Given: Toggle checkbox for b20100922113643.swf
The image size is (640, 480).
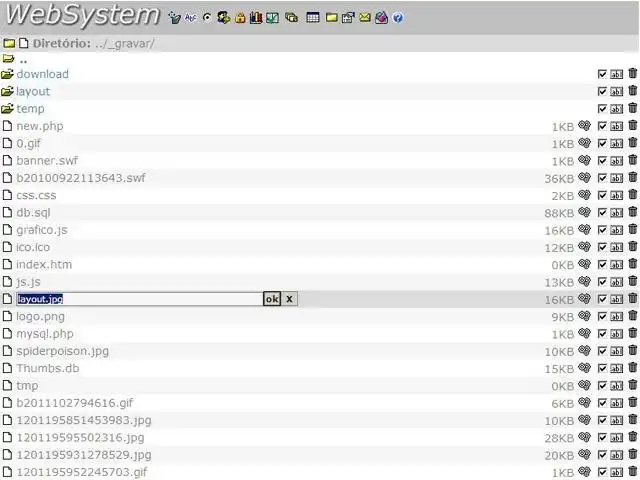Looking at the screenshot, I should pyautogui.click(x=602, y=178).
